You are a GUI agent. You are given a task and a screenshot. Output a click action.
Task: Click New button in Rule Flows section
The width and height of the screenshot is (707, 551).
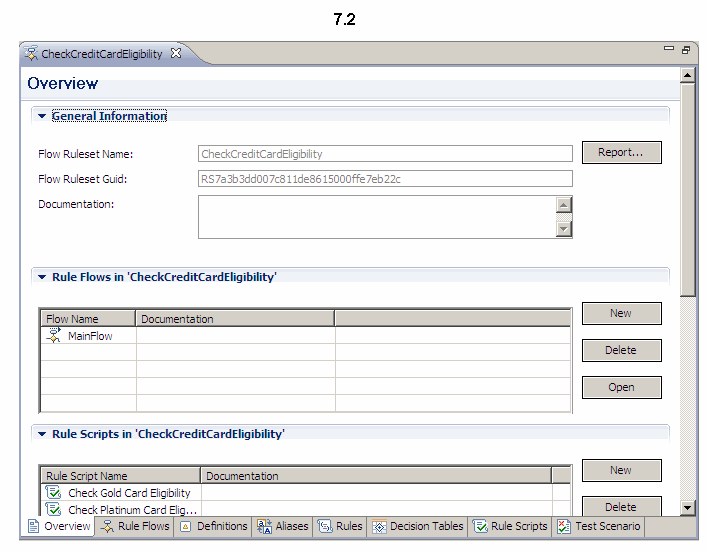pos(621,313)
